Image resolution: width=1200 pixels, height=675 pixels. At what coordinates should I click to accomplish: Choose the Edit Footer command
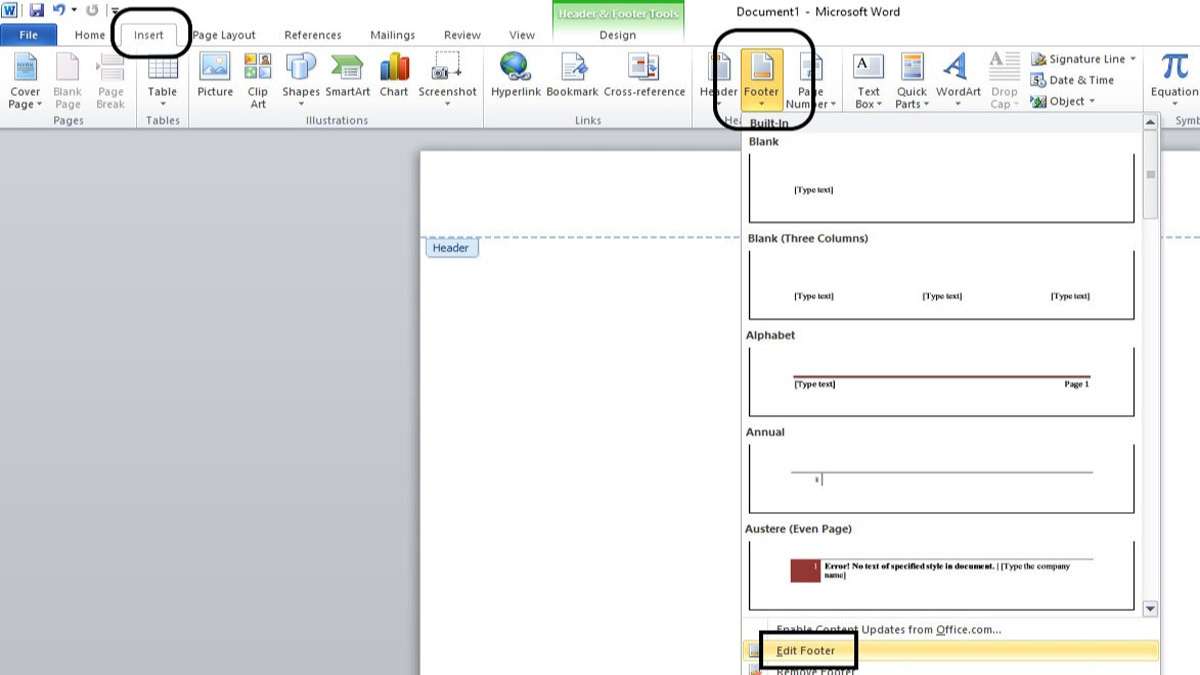[804, 649]
